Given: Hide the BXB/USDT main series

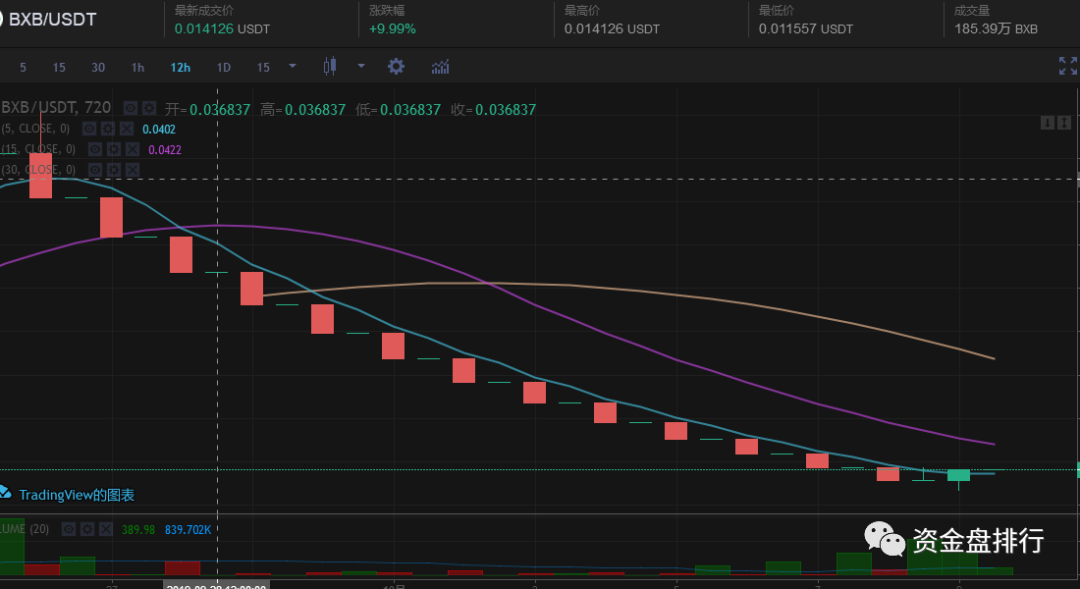Looking at the screenshot, I should pyautogui.click(x=130, y=108).
